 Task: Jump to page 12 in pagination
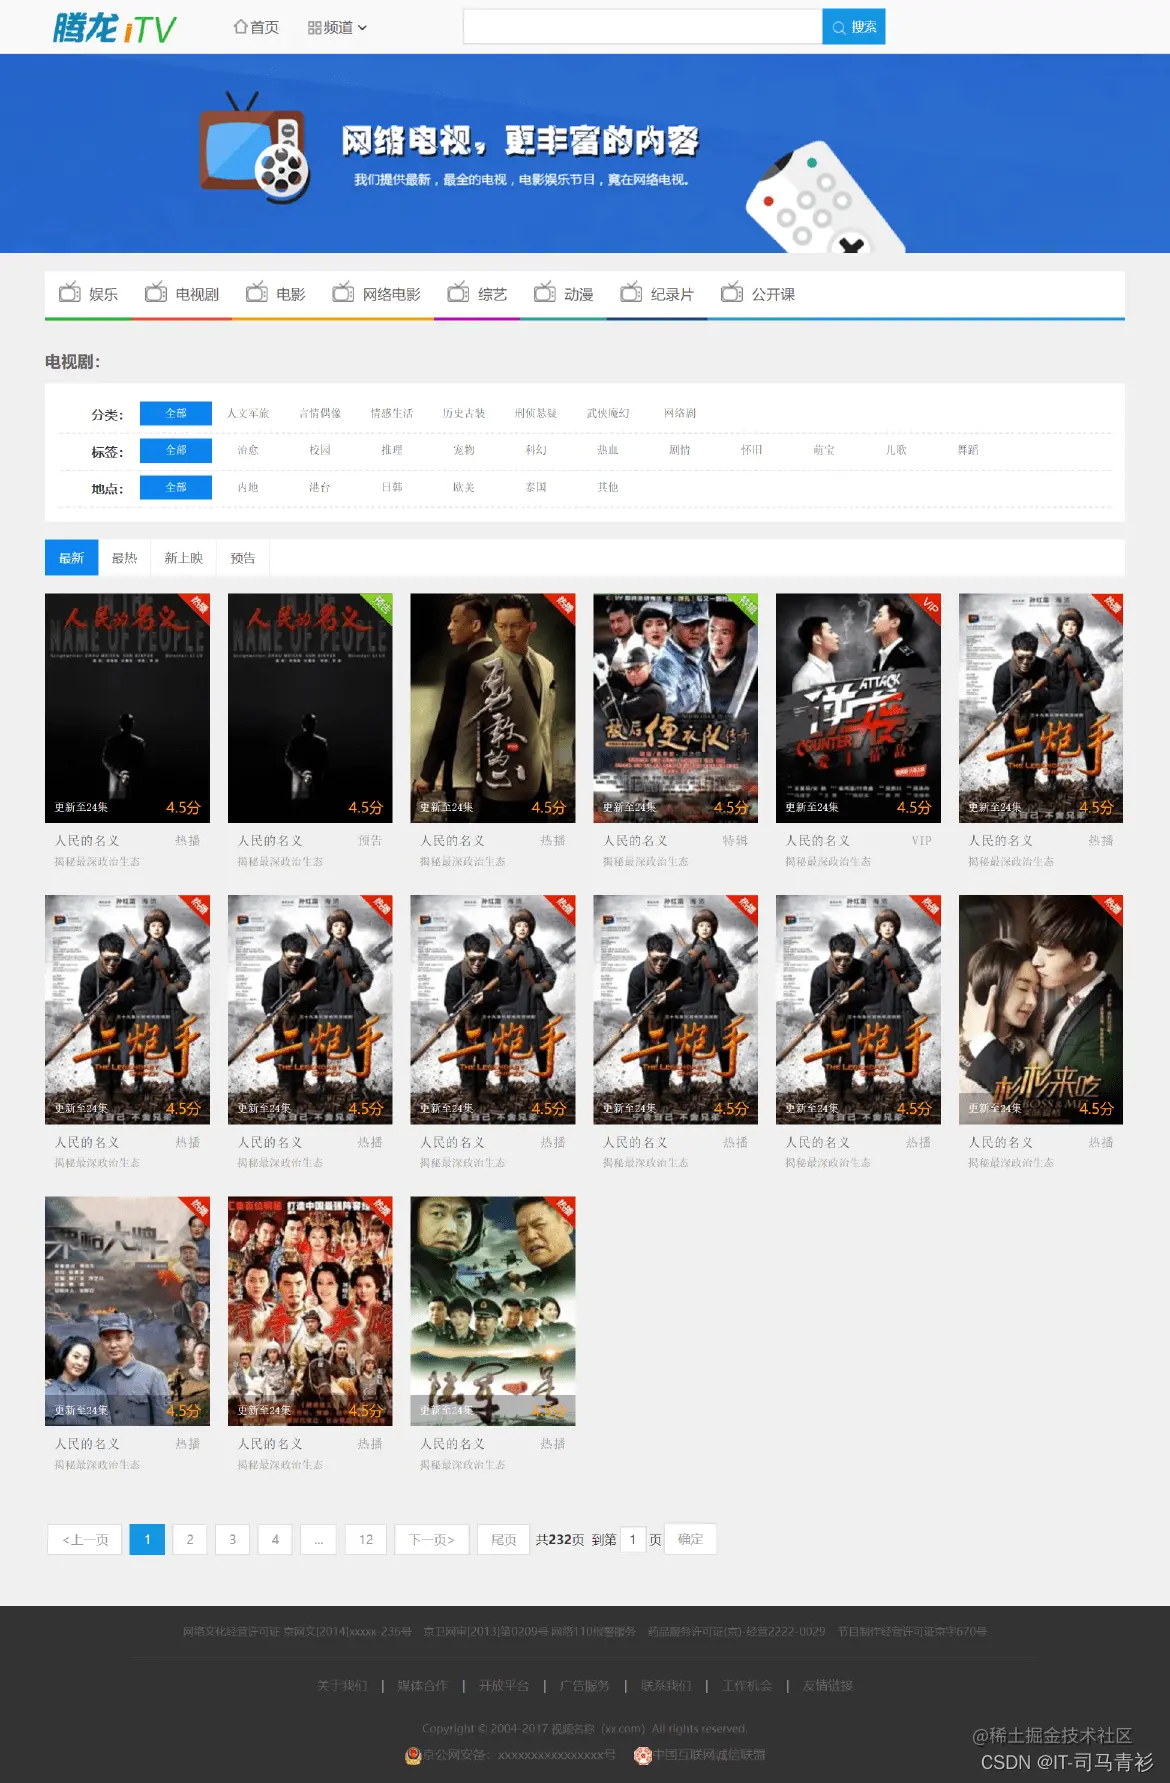pyautogui.click(x=366, y=1539)
